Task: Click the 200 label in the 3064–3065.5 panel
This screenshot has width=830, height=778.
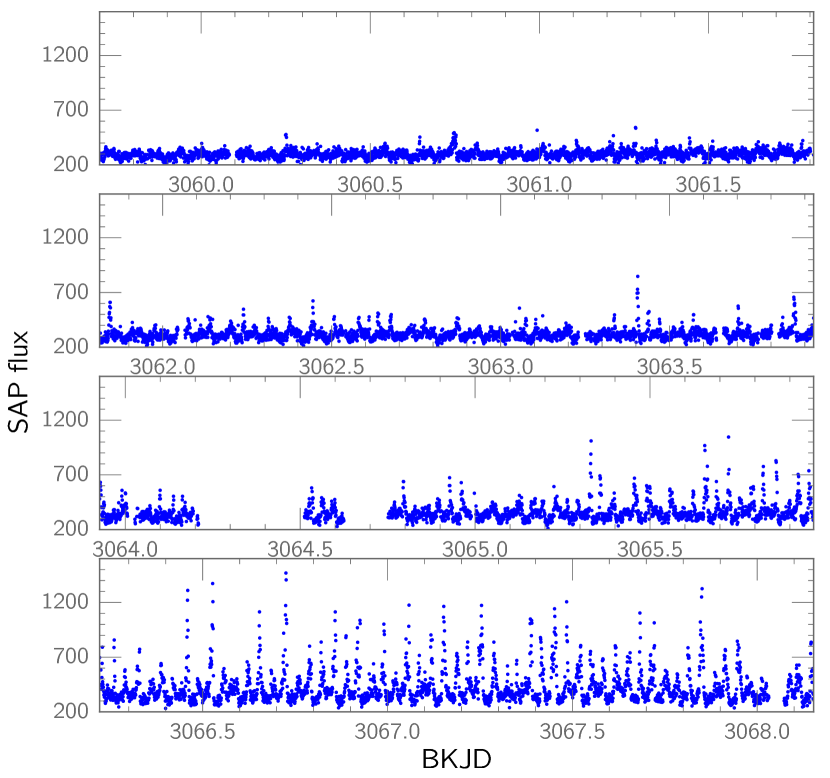Action: point(71,528)
